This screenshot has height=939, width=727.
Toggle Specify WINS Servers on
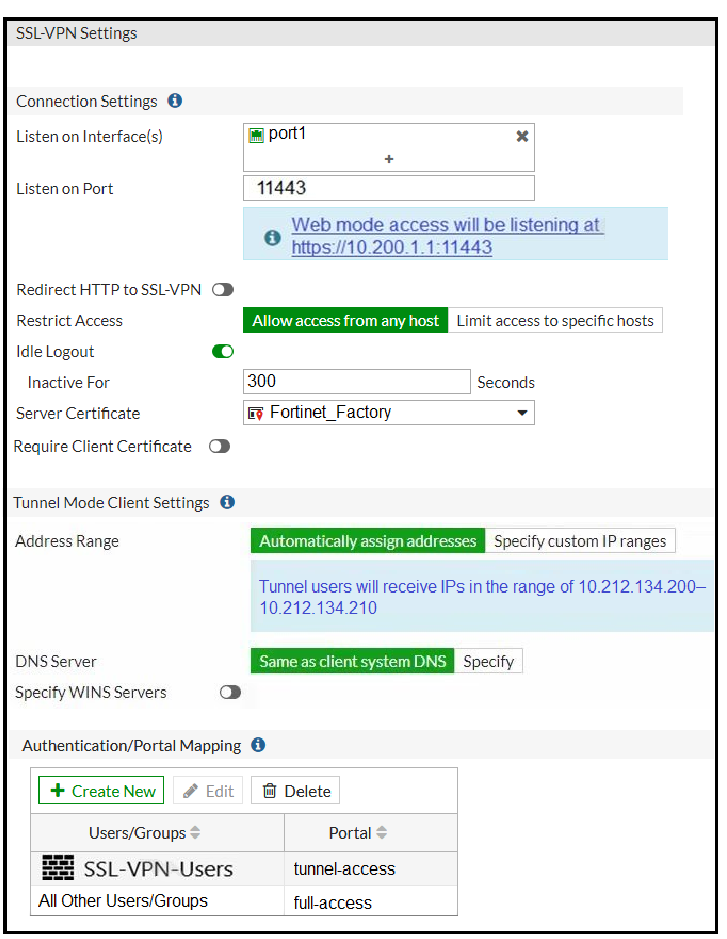[230, 692]
